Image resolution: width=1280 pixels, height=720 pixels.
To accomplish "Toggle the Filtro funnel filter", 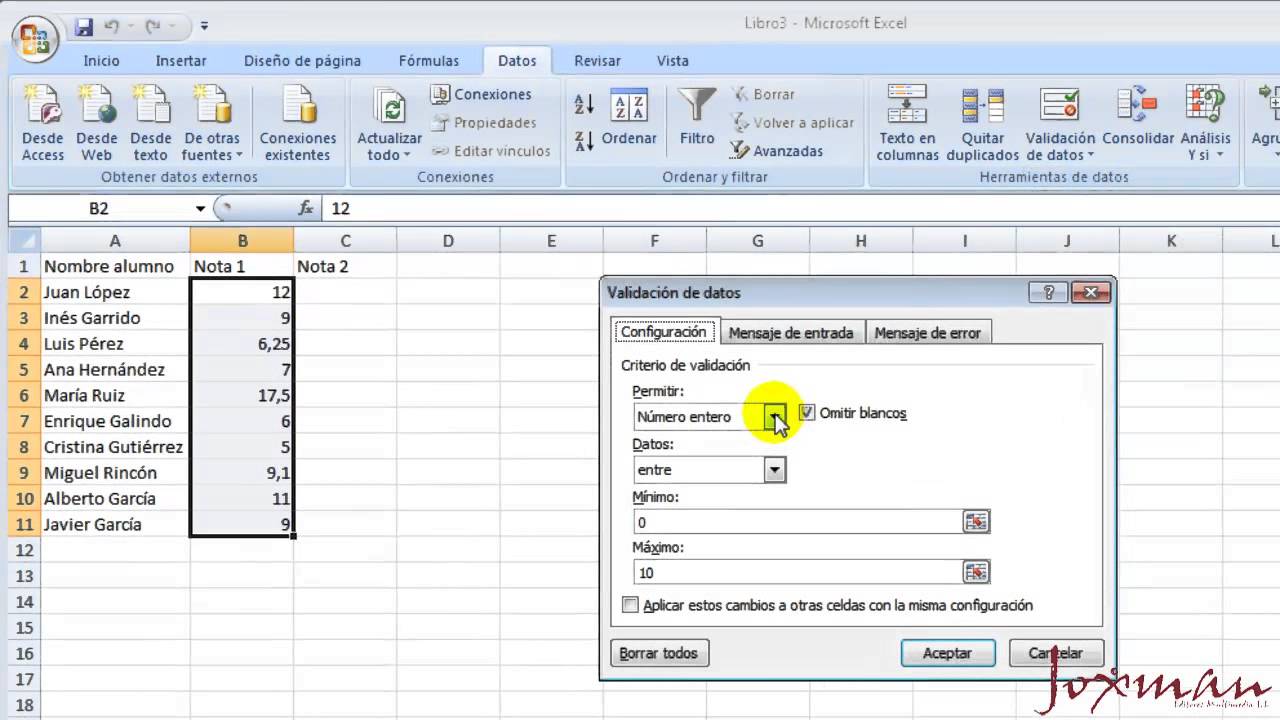I will (697, 117).
